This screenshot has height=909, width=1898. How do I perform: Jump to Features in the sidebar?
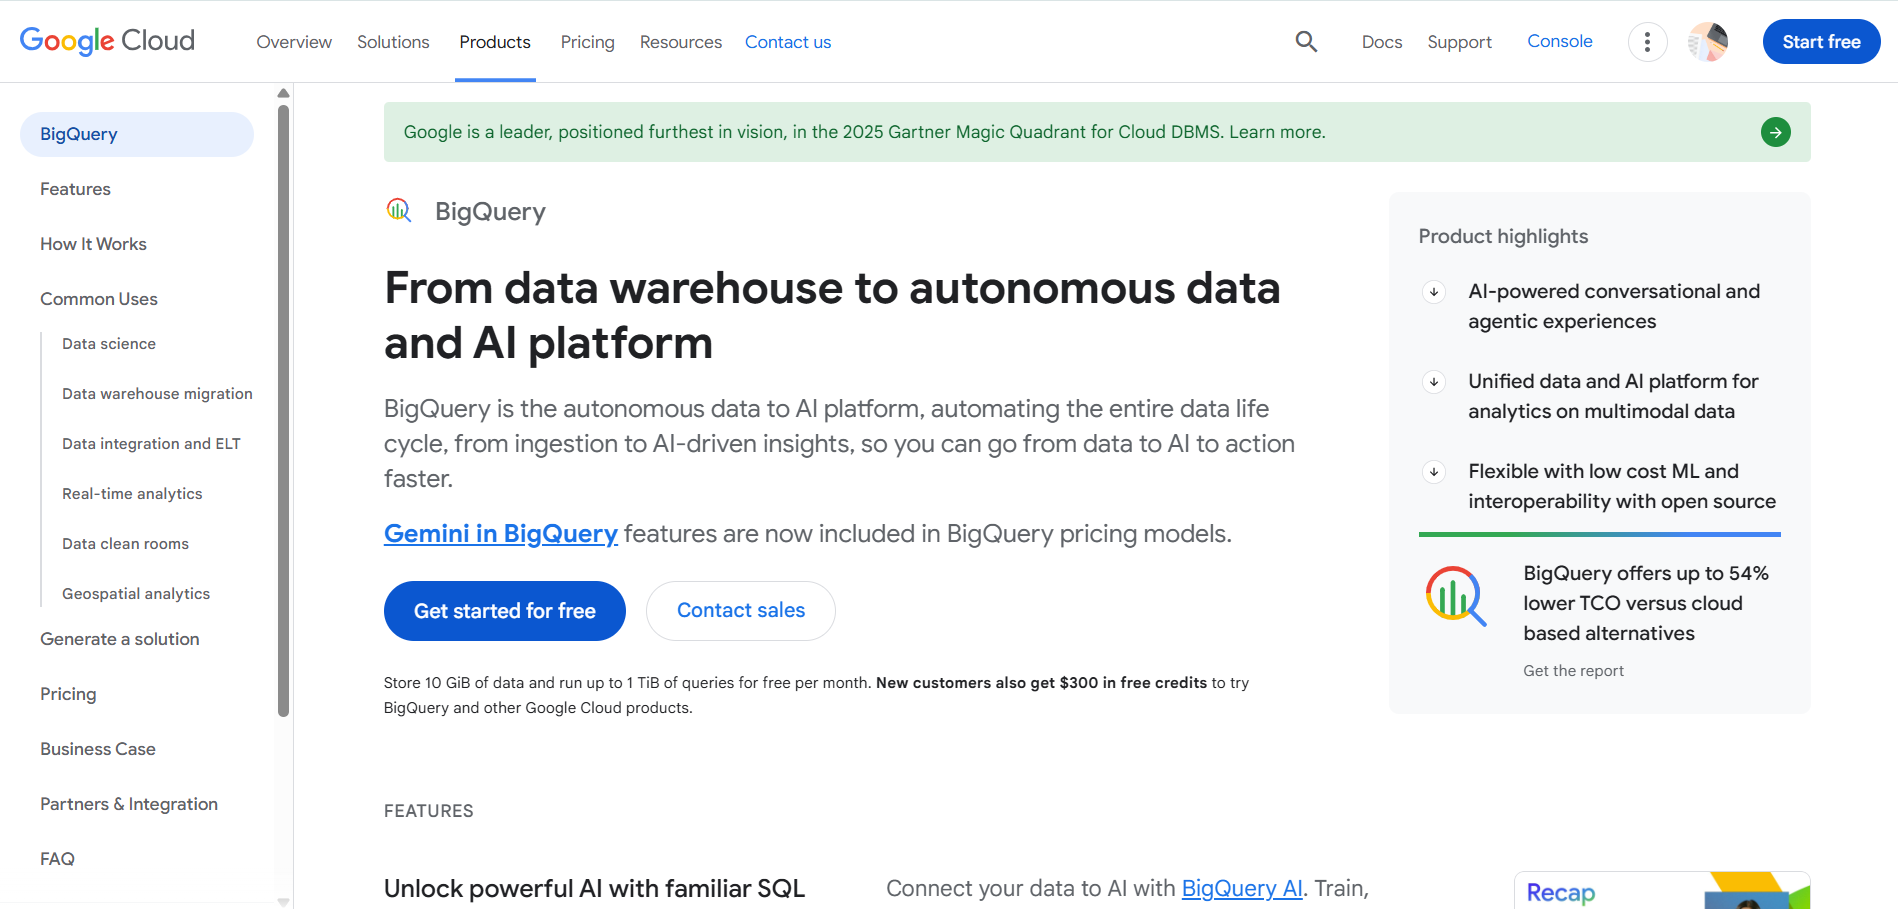point(75,189)
